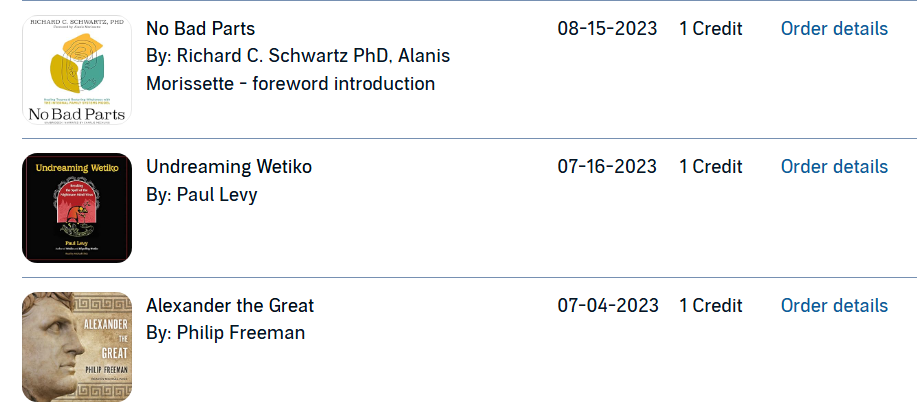Open the No Bad Parts title
Viewport: 917px width, 411px height.
click(200, 28)
